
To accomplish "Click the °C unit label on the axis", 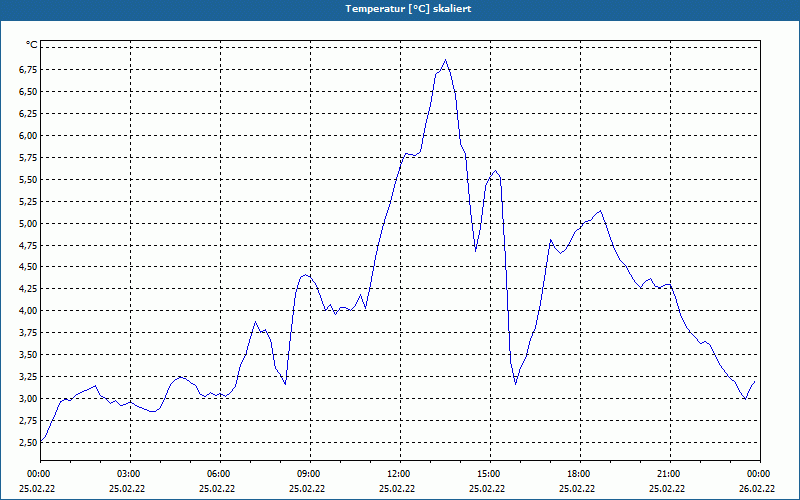I will 31,45.
